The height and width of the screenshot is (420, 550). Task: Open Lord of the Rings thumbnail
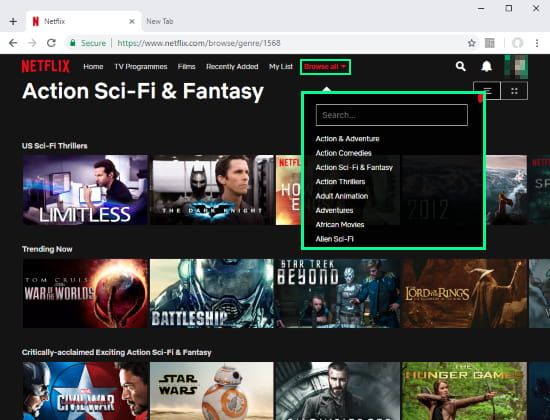464,293
